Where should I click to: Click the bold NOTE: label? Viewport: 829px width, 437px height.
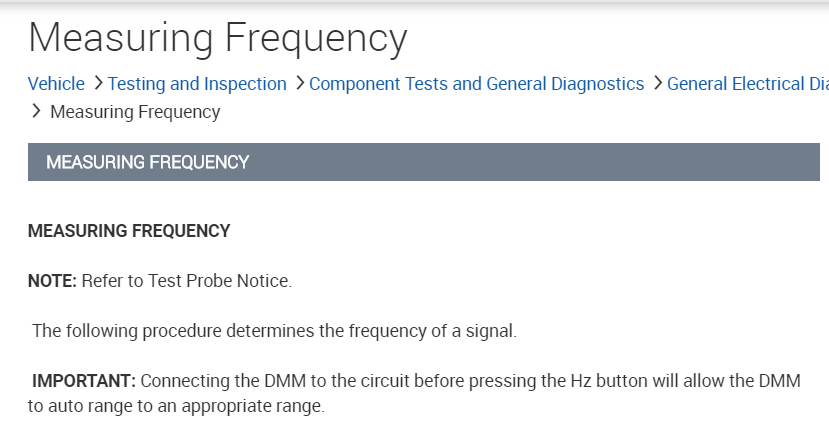(x=52, y=281)
